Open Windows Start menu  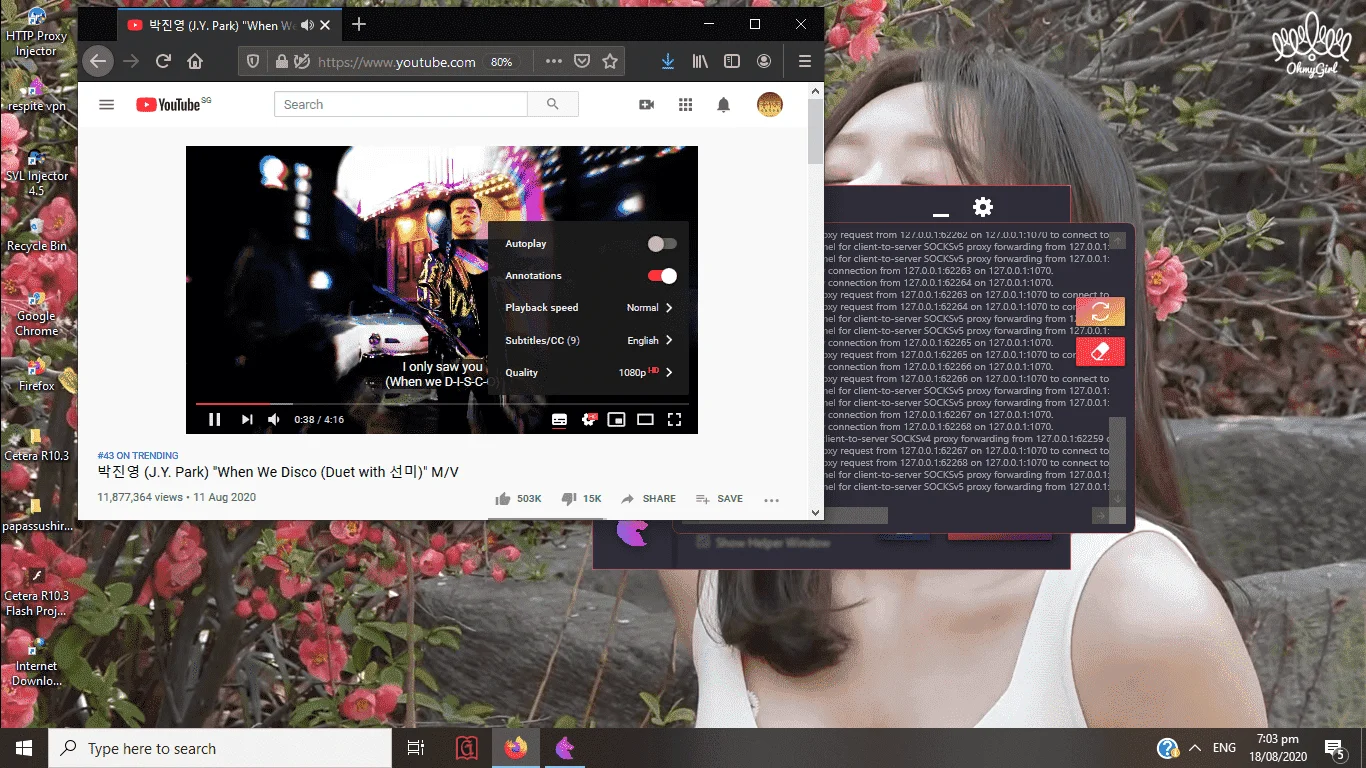24,748
